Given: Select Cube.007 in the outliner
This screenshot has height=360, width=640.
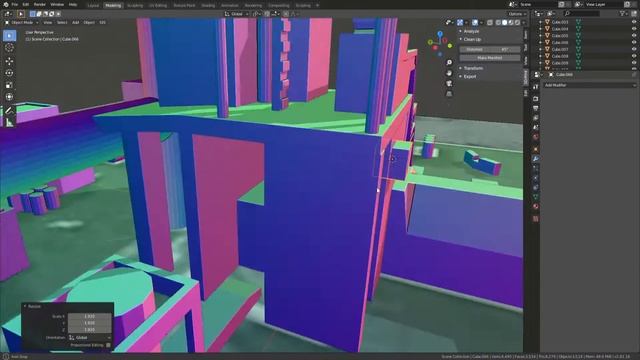Looking at the screenshot, I should pyautogui.click(x=560, y=49).
